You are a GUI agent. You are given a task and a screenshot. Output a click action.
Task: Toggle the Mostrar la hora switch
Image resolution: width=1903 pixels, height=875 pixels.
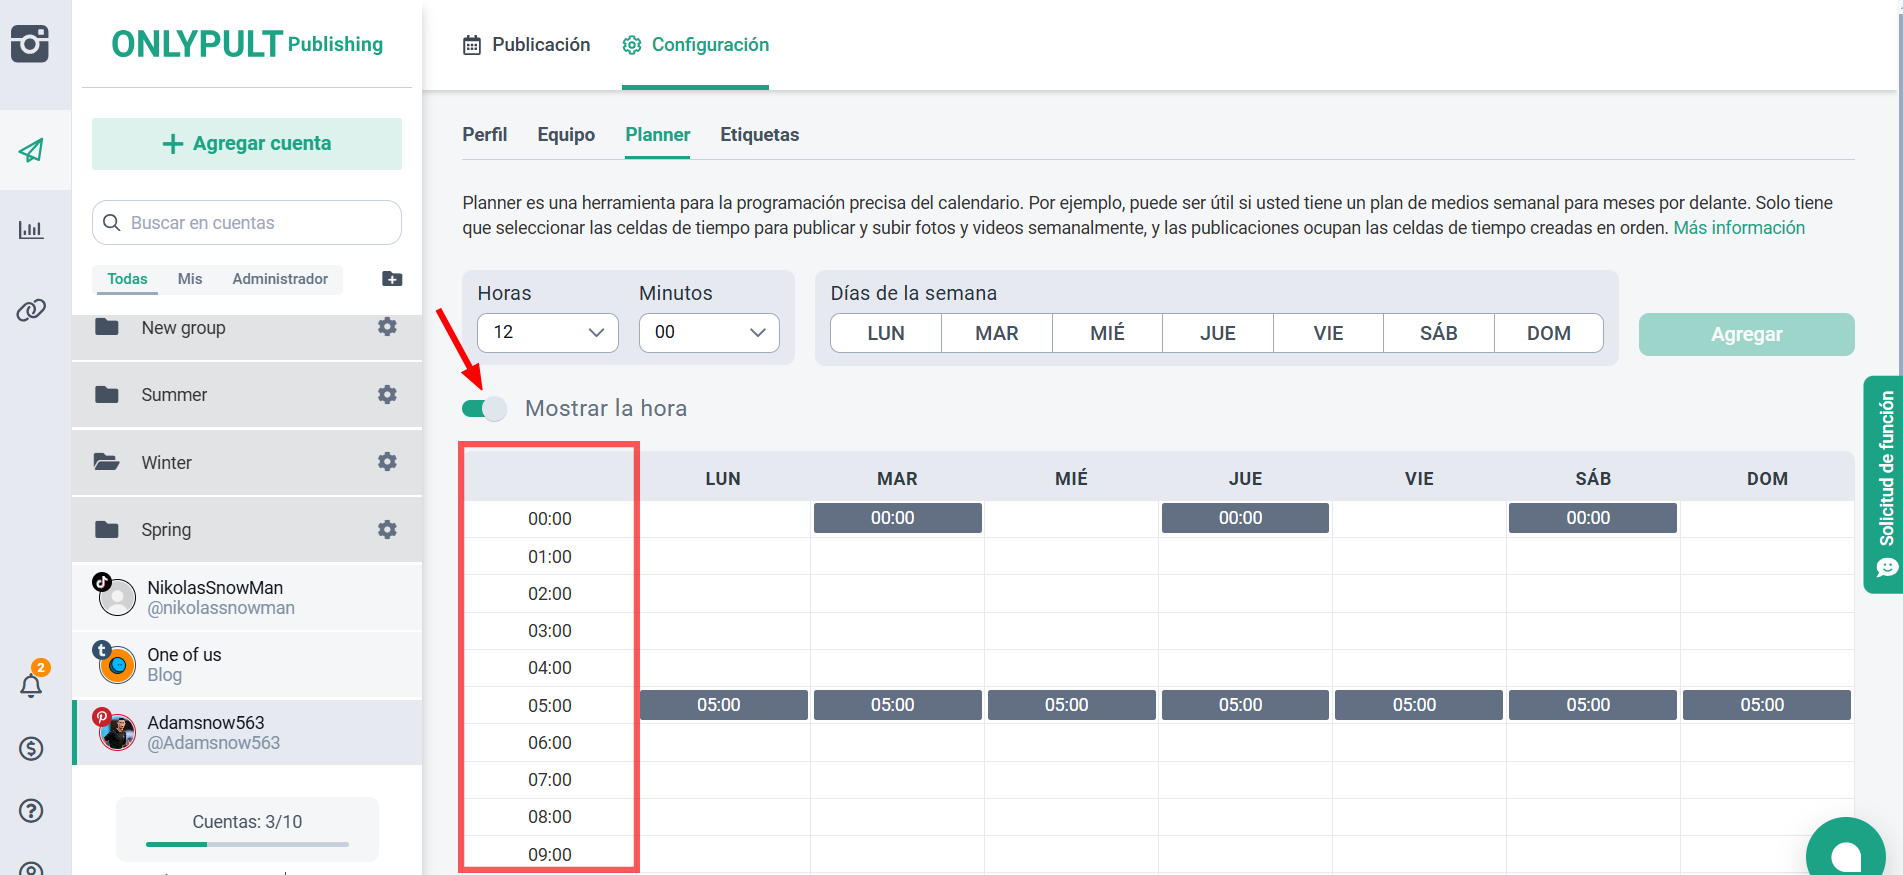pos(484,408)
